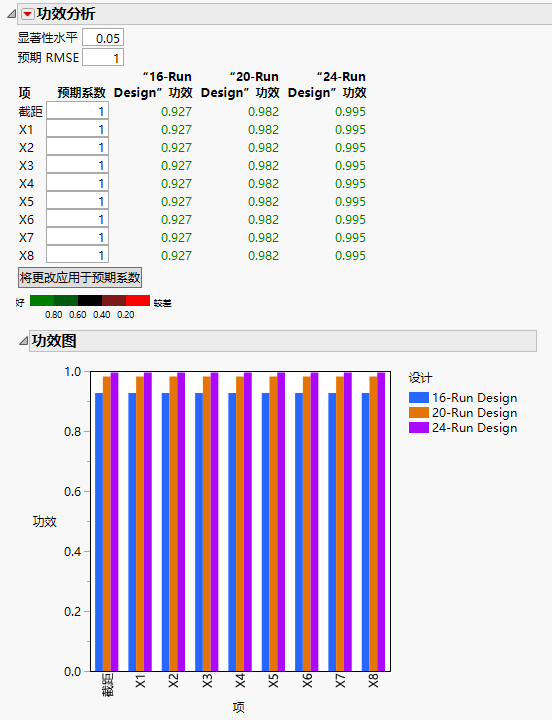The height and width of the screenshot is (720, 552).
Task: Click the black legend color swatch
Action: pos(90,301)
